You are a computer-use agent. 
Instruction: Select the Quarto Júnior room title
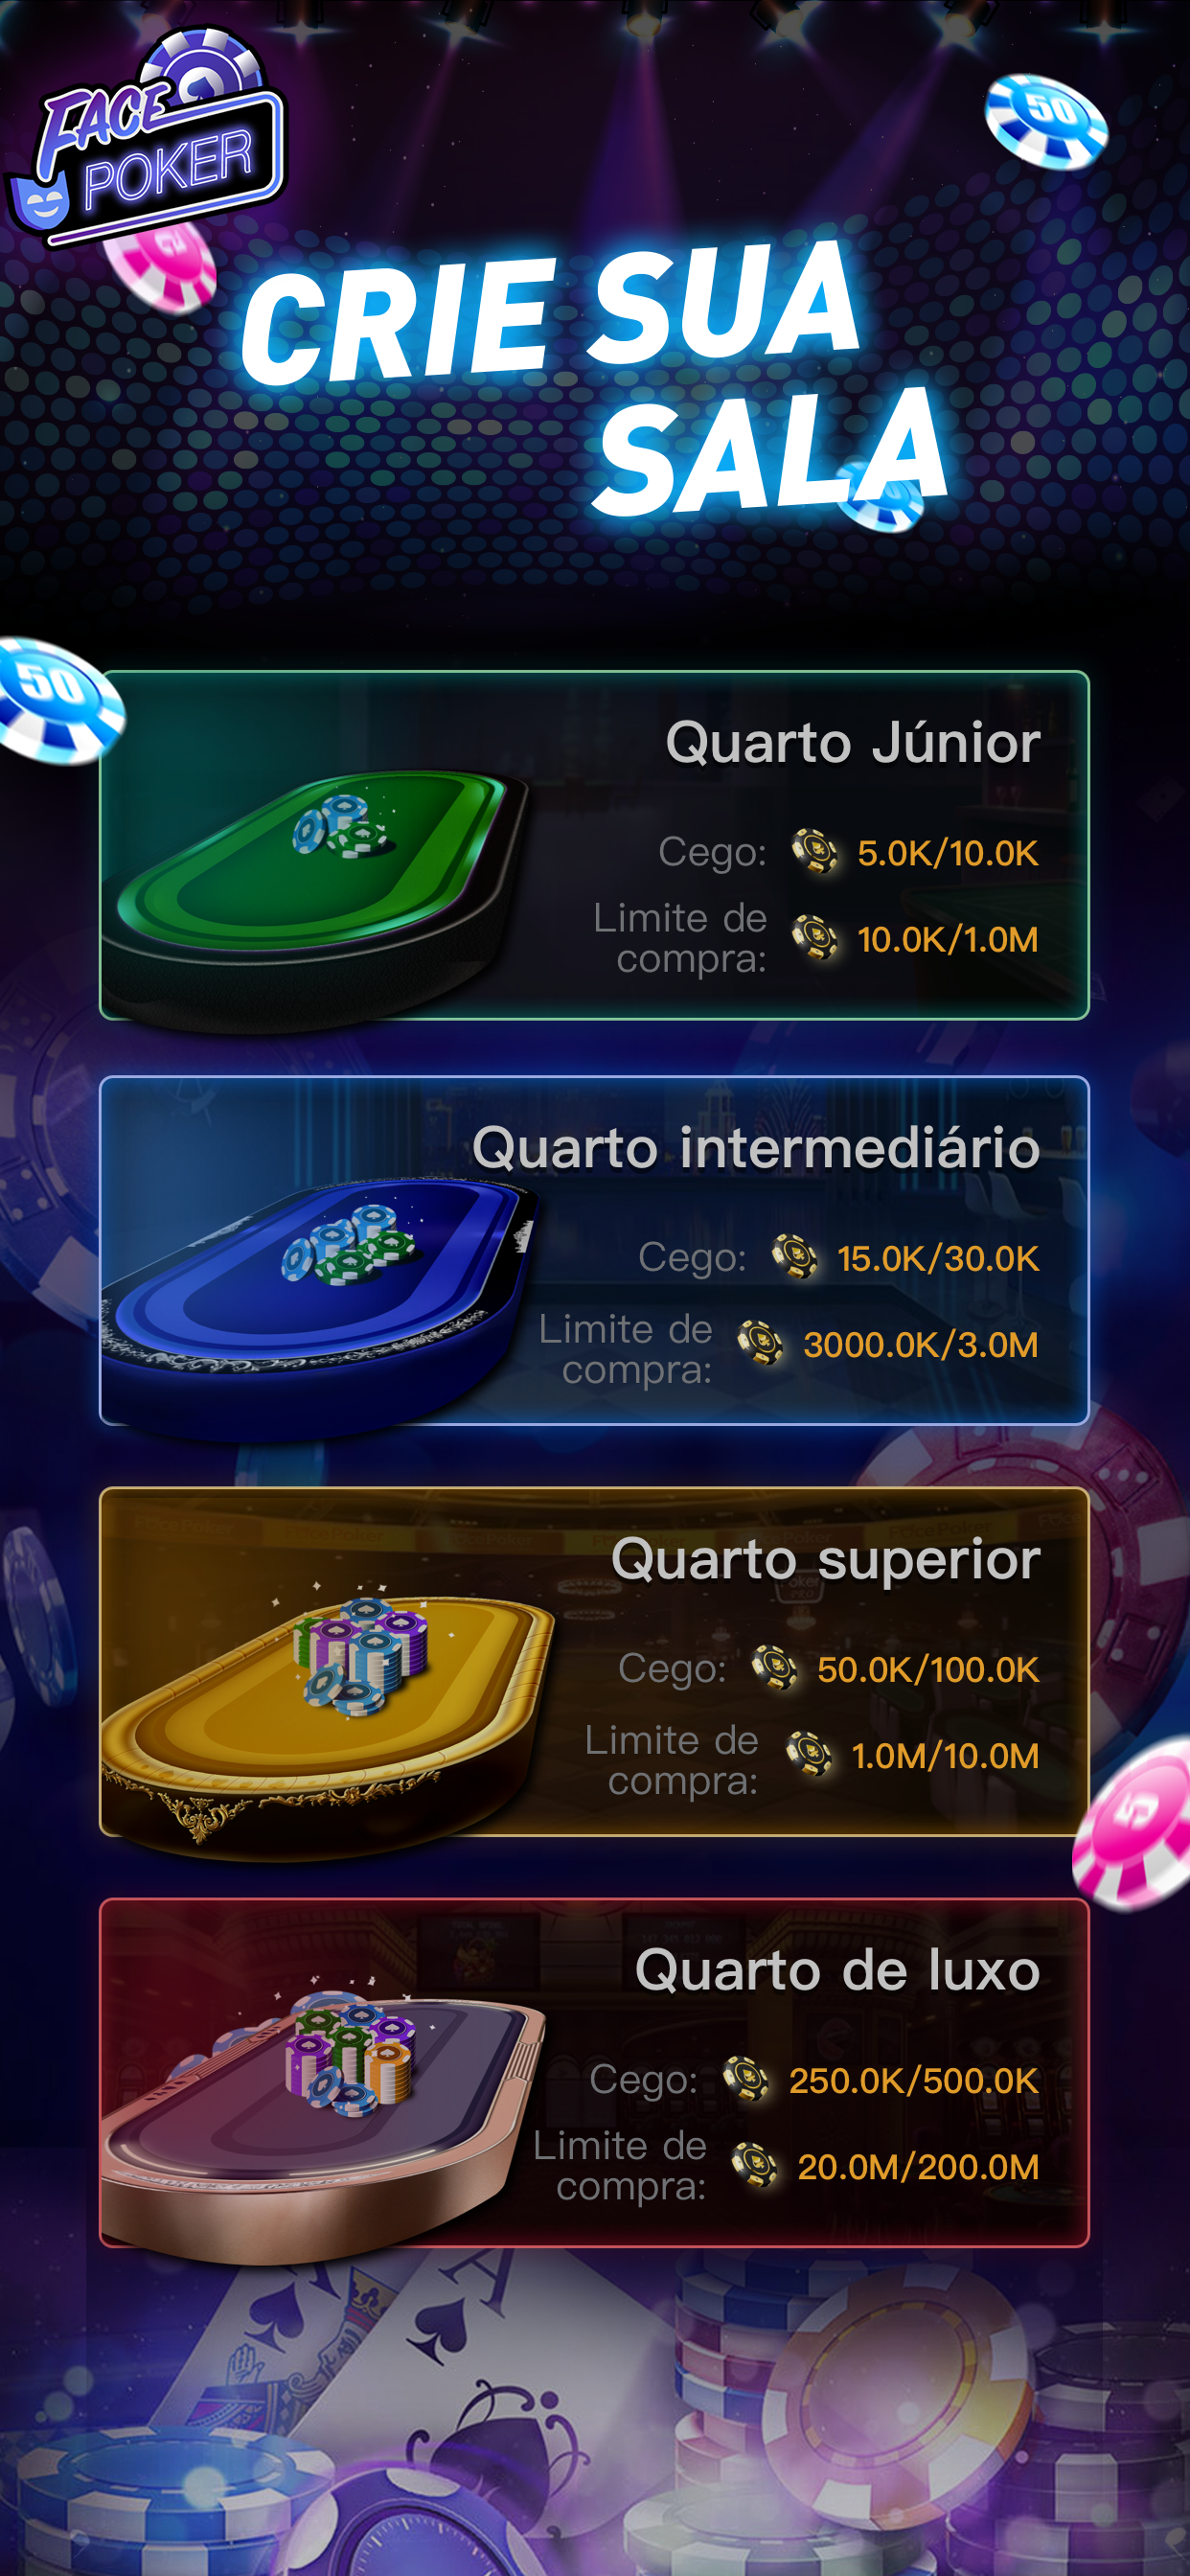853,742
